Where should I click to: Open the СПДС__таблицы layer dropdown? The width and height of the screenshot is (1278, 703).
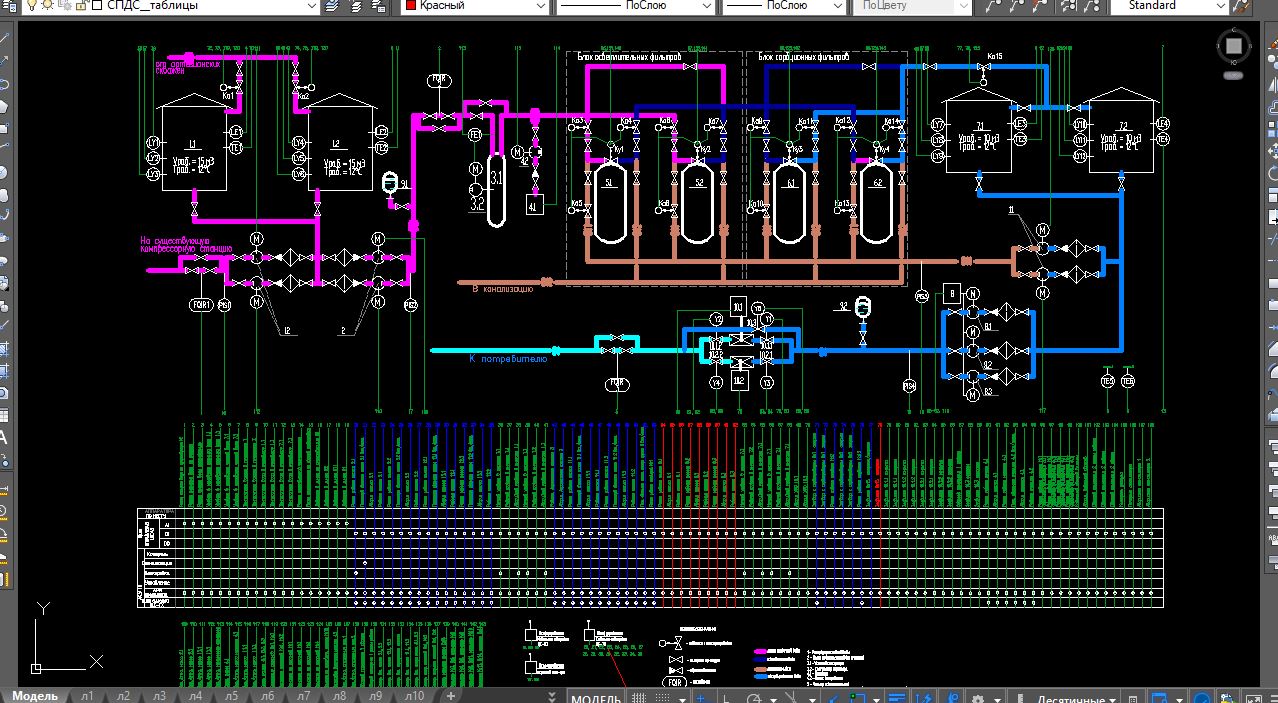(x=206, y=6)
